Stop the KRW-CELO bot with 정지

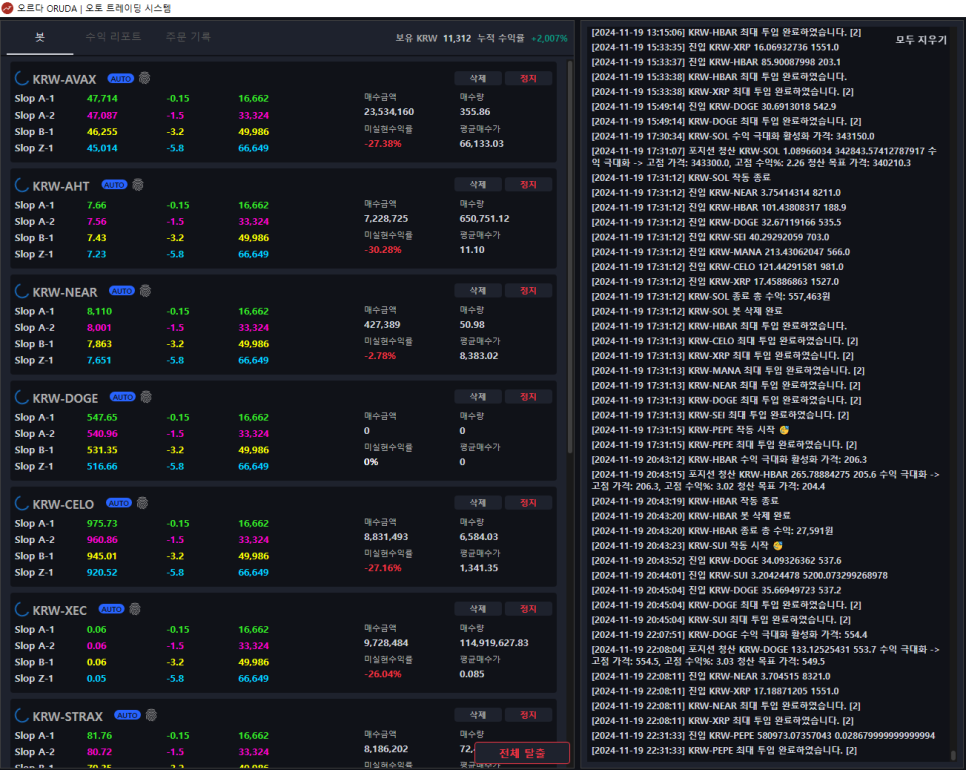tap(529, 503)
